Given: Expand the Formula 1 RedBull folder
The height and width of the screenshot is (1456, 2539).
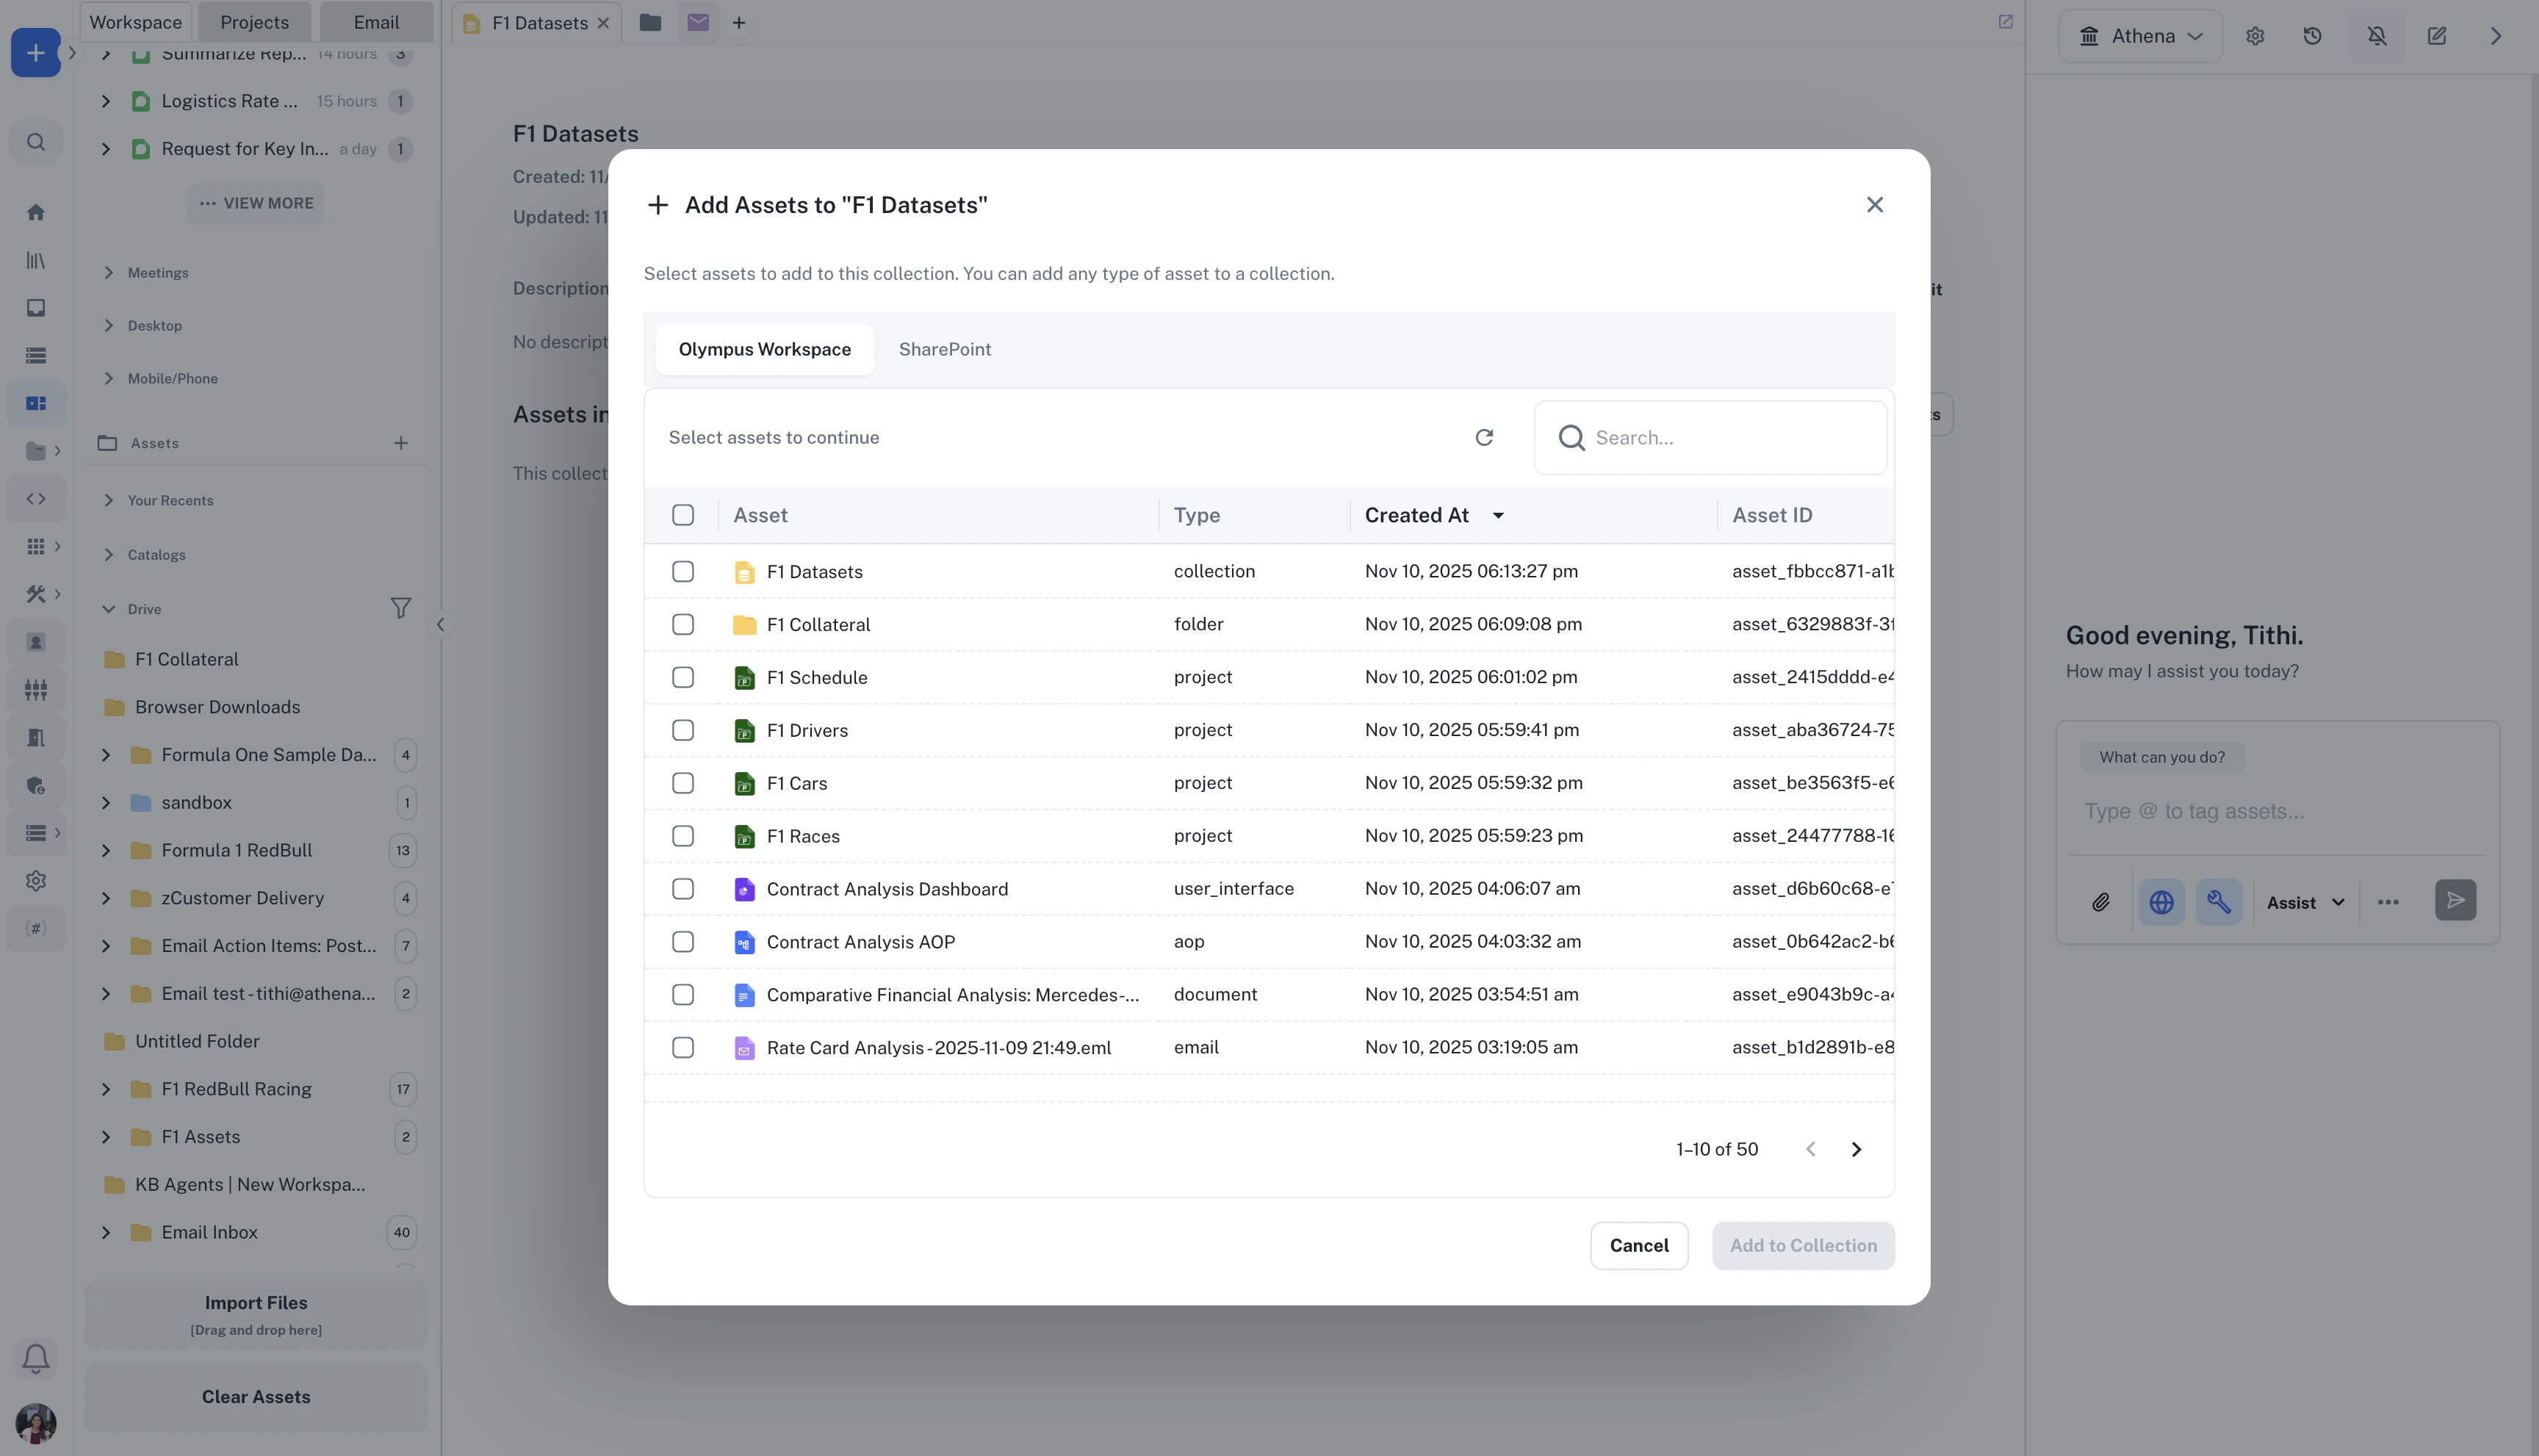Looking at the screenshot, I should coord(106,850).
